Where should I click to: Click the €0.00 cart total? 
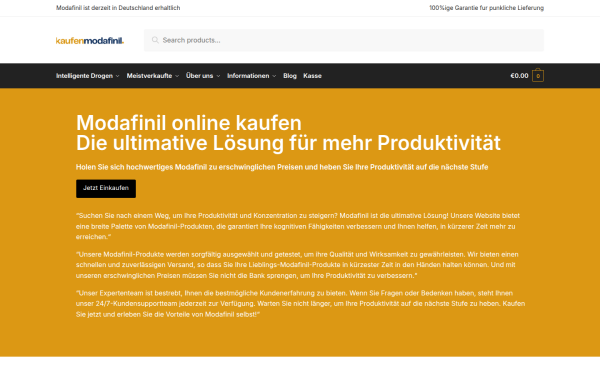(x=519, y=76)
